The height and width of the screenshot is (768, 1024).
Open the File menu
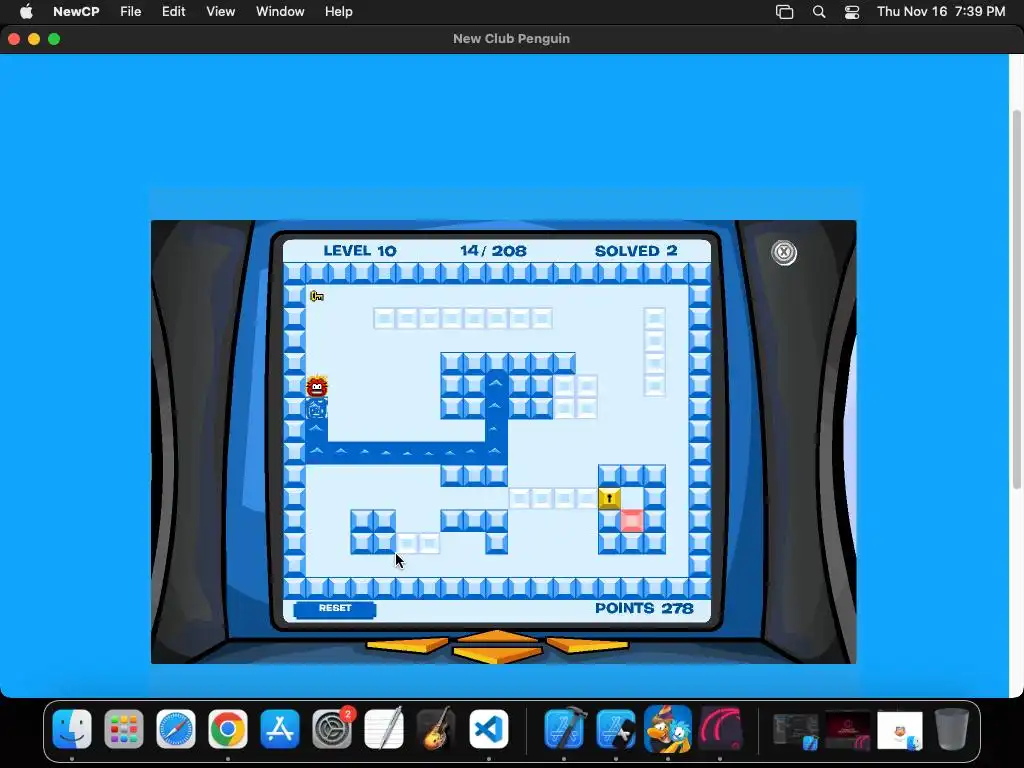click(131, 12)
